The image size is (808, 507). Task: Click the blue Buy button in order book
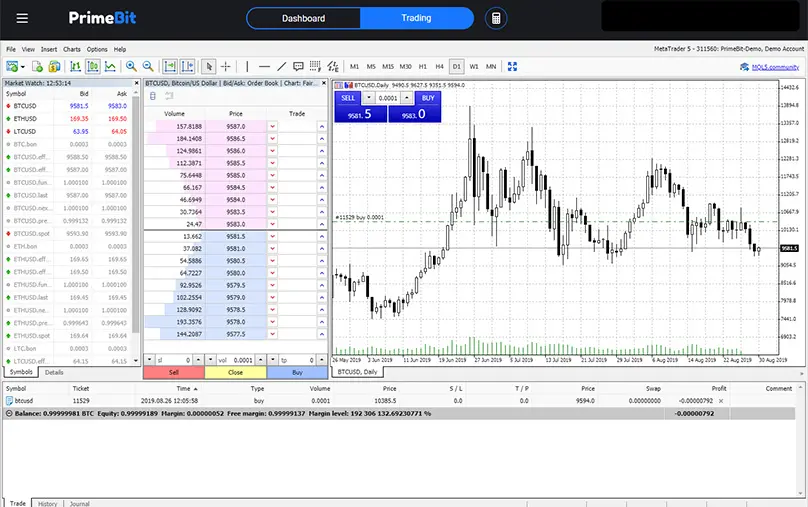(297, 372)
